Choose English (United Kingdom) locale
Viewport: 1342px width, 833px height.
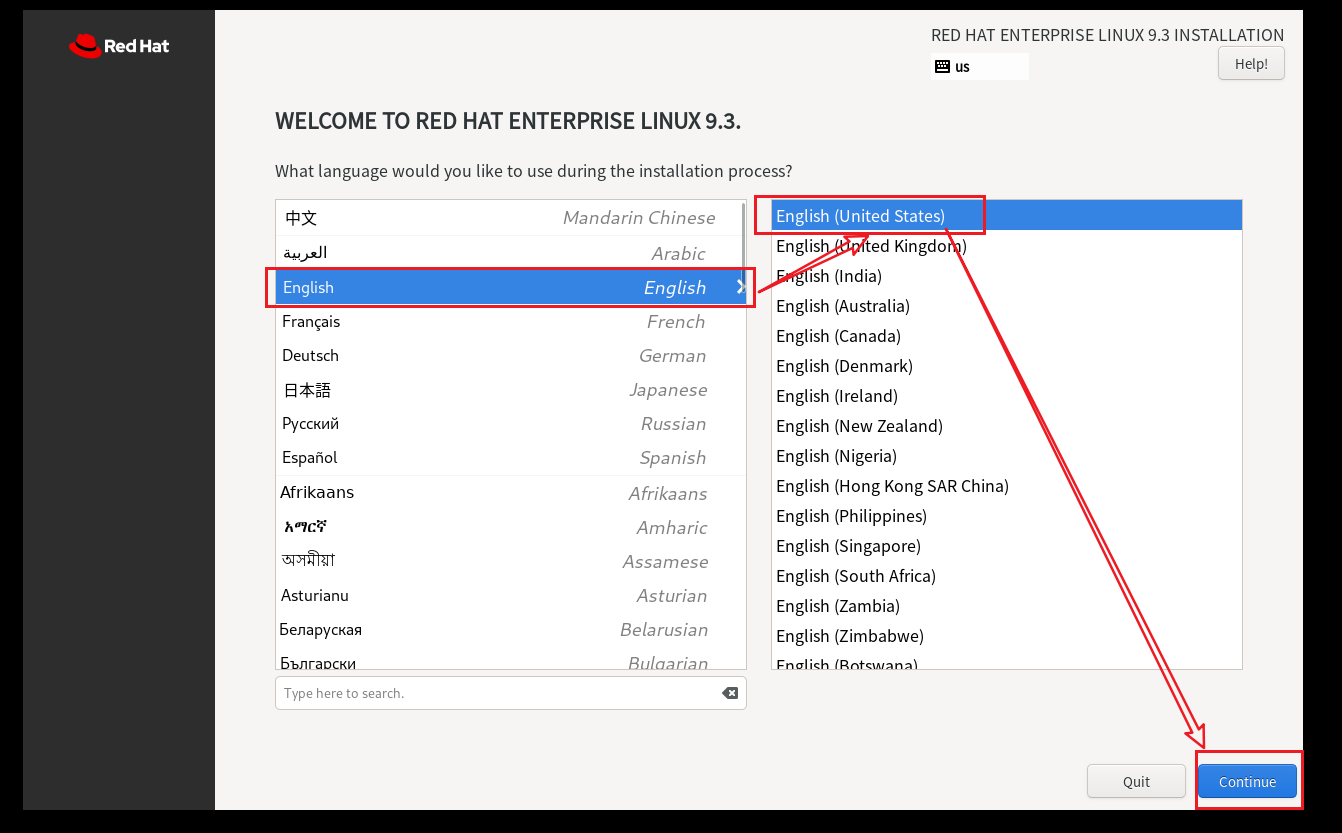(x=1007, y=245)
